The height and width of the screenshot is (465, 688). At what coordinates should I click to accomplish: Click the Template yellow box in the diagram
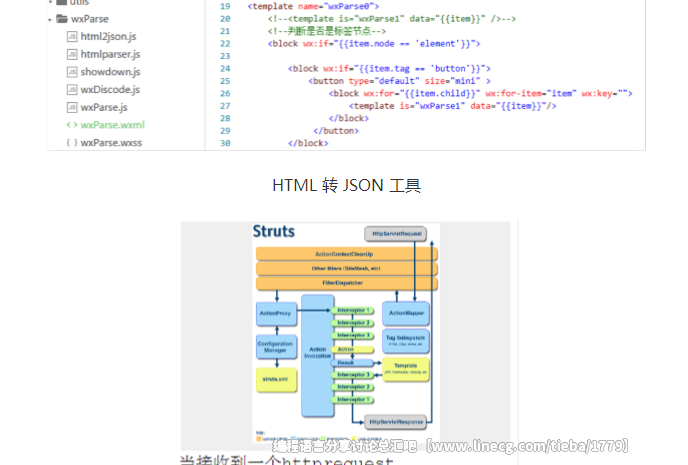click(406, 369)
